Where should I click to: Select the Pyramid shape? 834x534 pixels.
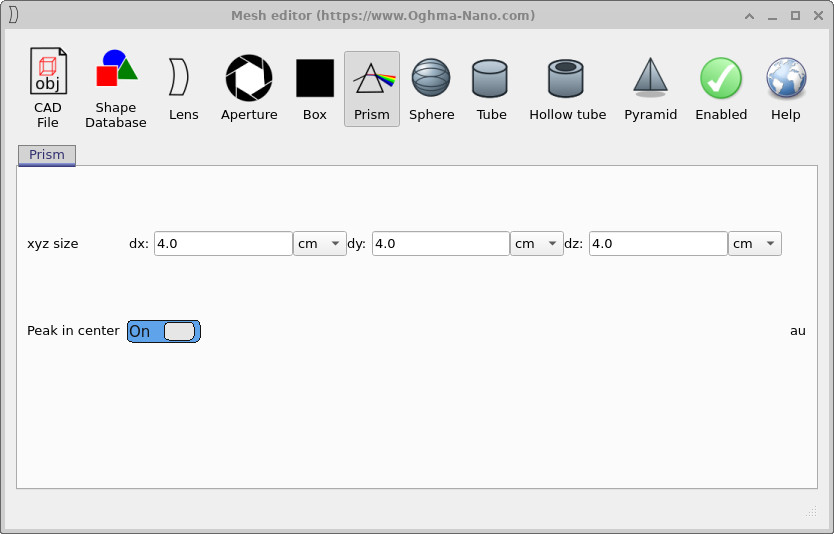coord(650,88)
